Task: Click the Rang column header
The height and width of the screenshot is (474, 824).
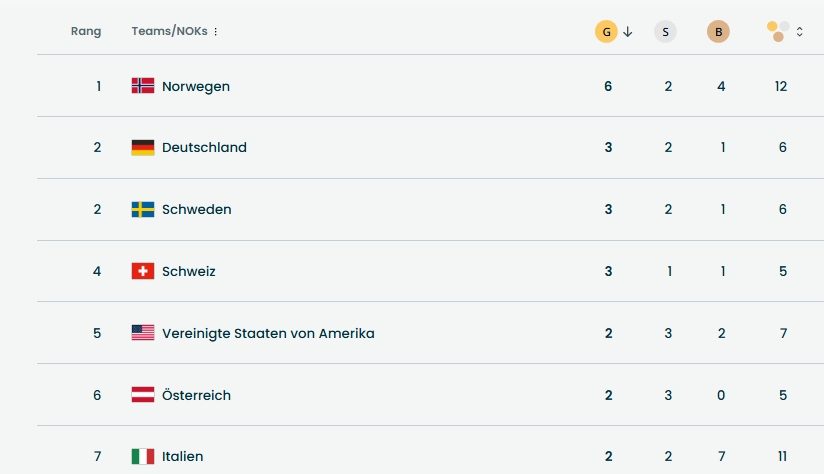Action: (x=86, y=32)
